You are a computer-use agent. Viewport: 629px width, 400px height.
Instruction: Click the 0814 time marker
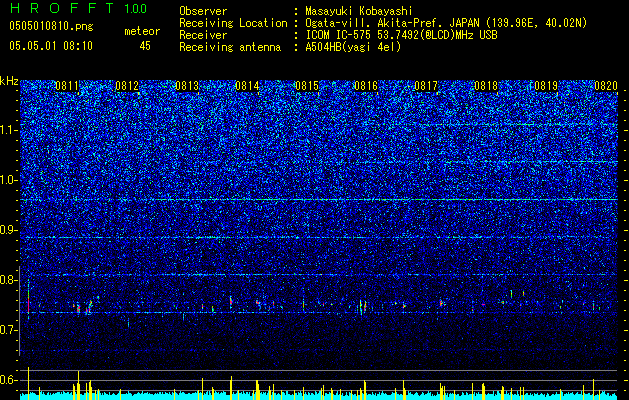click(x=247, y=86)
